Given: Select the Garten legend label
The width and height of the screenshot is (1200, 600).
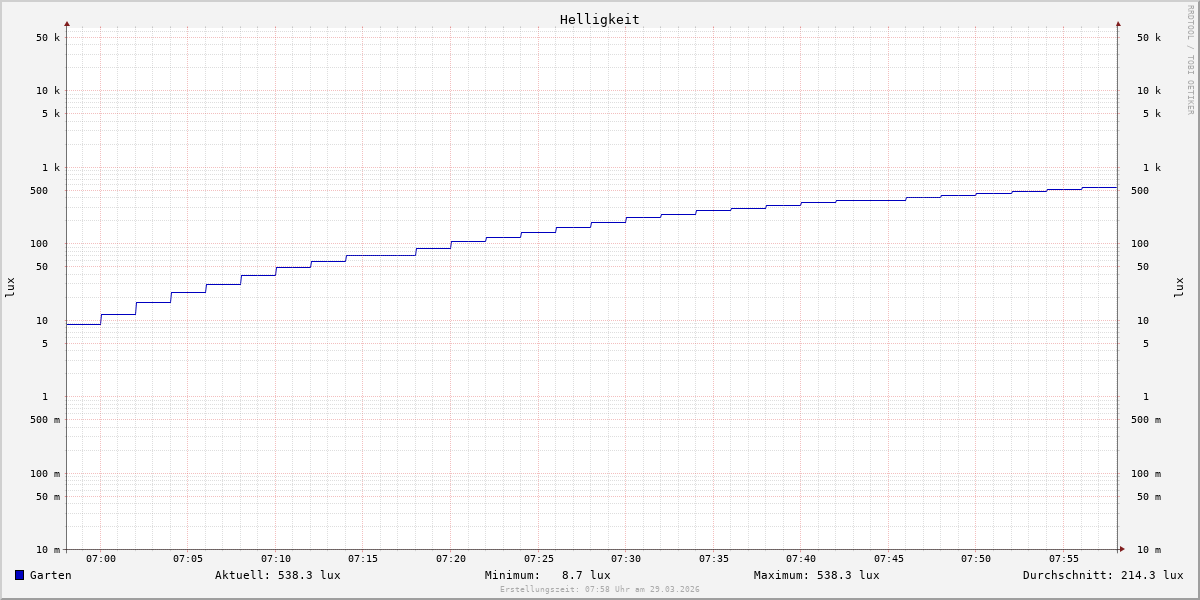Looking at the screenshot, I should point(50,575).
